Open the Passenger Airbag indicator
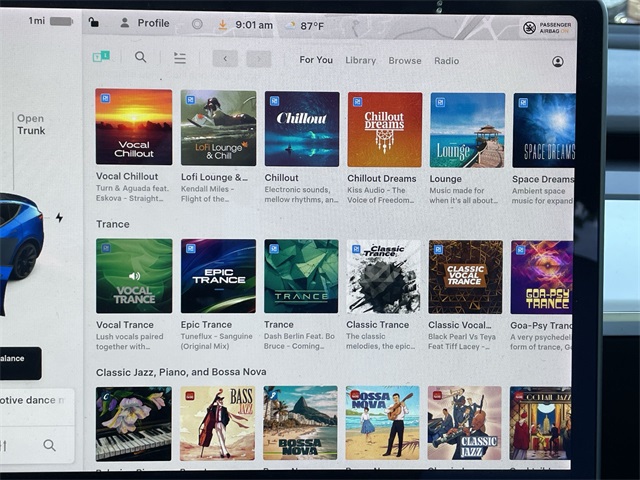The height and width of the screenshot is (480, 640). coord(547,28)
